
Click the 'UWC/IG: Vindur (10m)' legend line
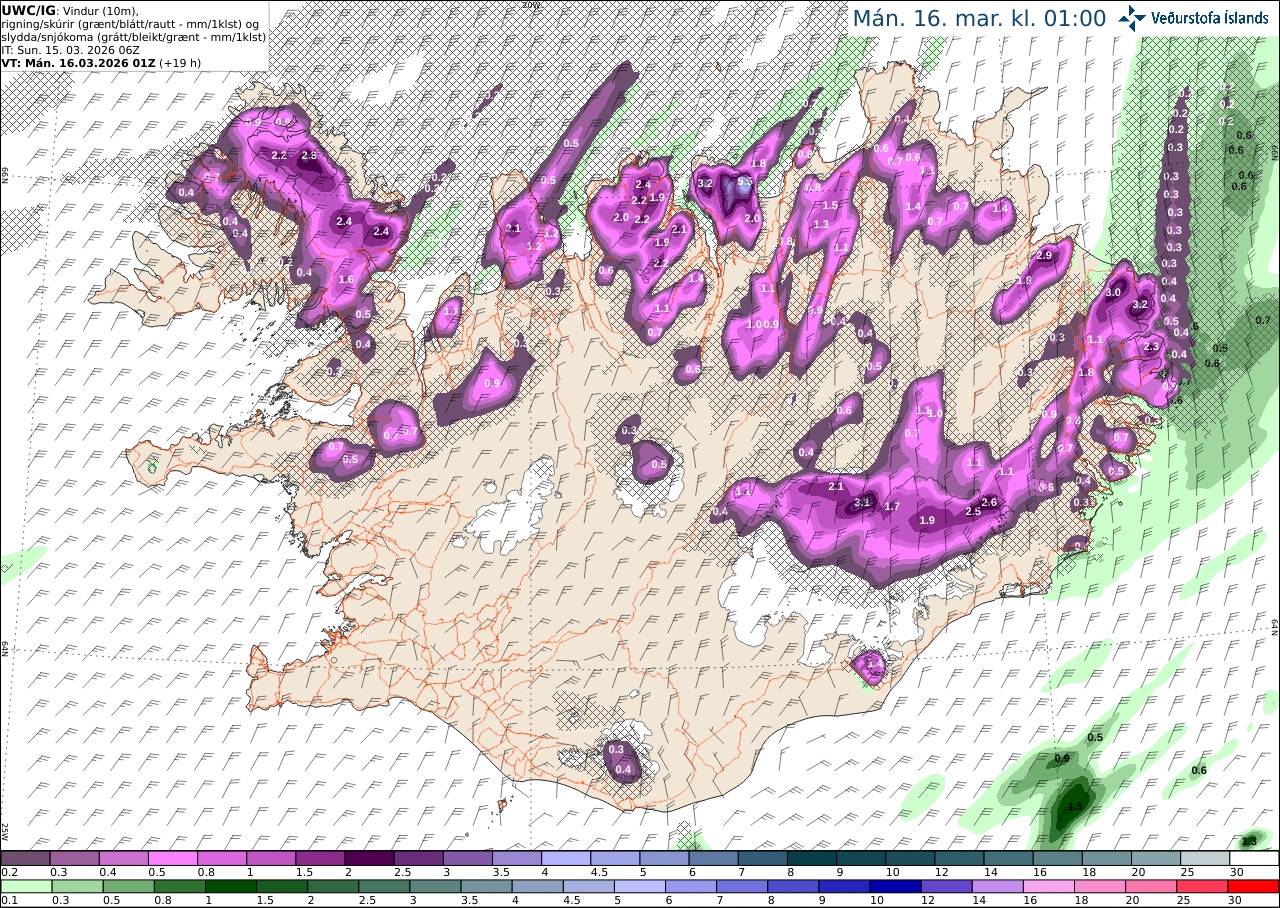coord(70,10)
